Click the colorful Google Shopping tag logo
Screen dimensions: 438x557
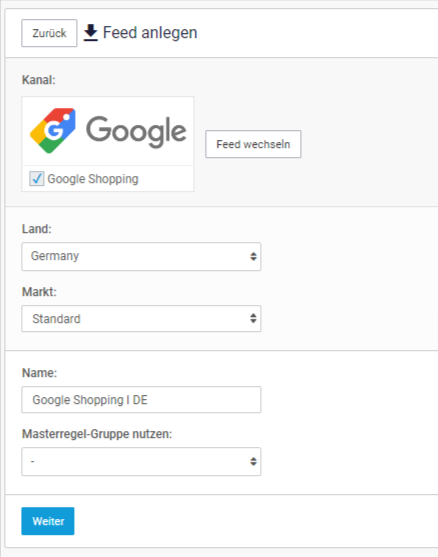[53, 130]
